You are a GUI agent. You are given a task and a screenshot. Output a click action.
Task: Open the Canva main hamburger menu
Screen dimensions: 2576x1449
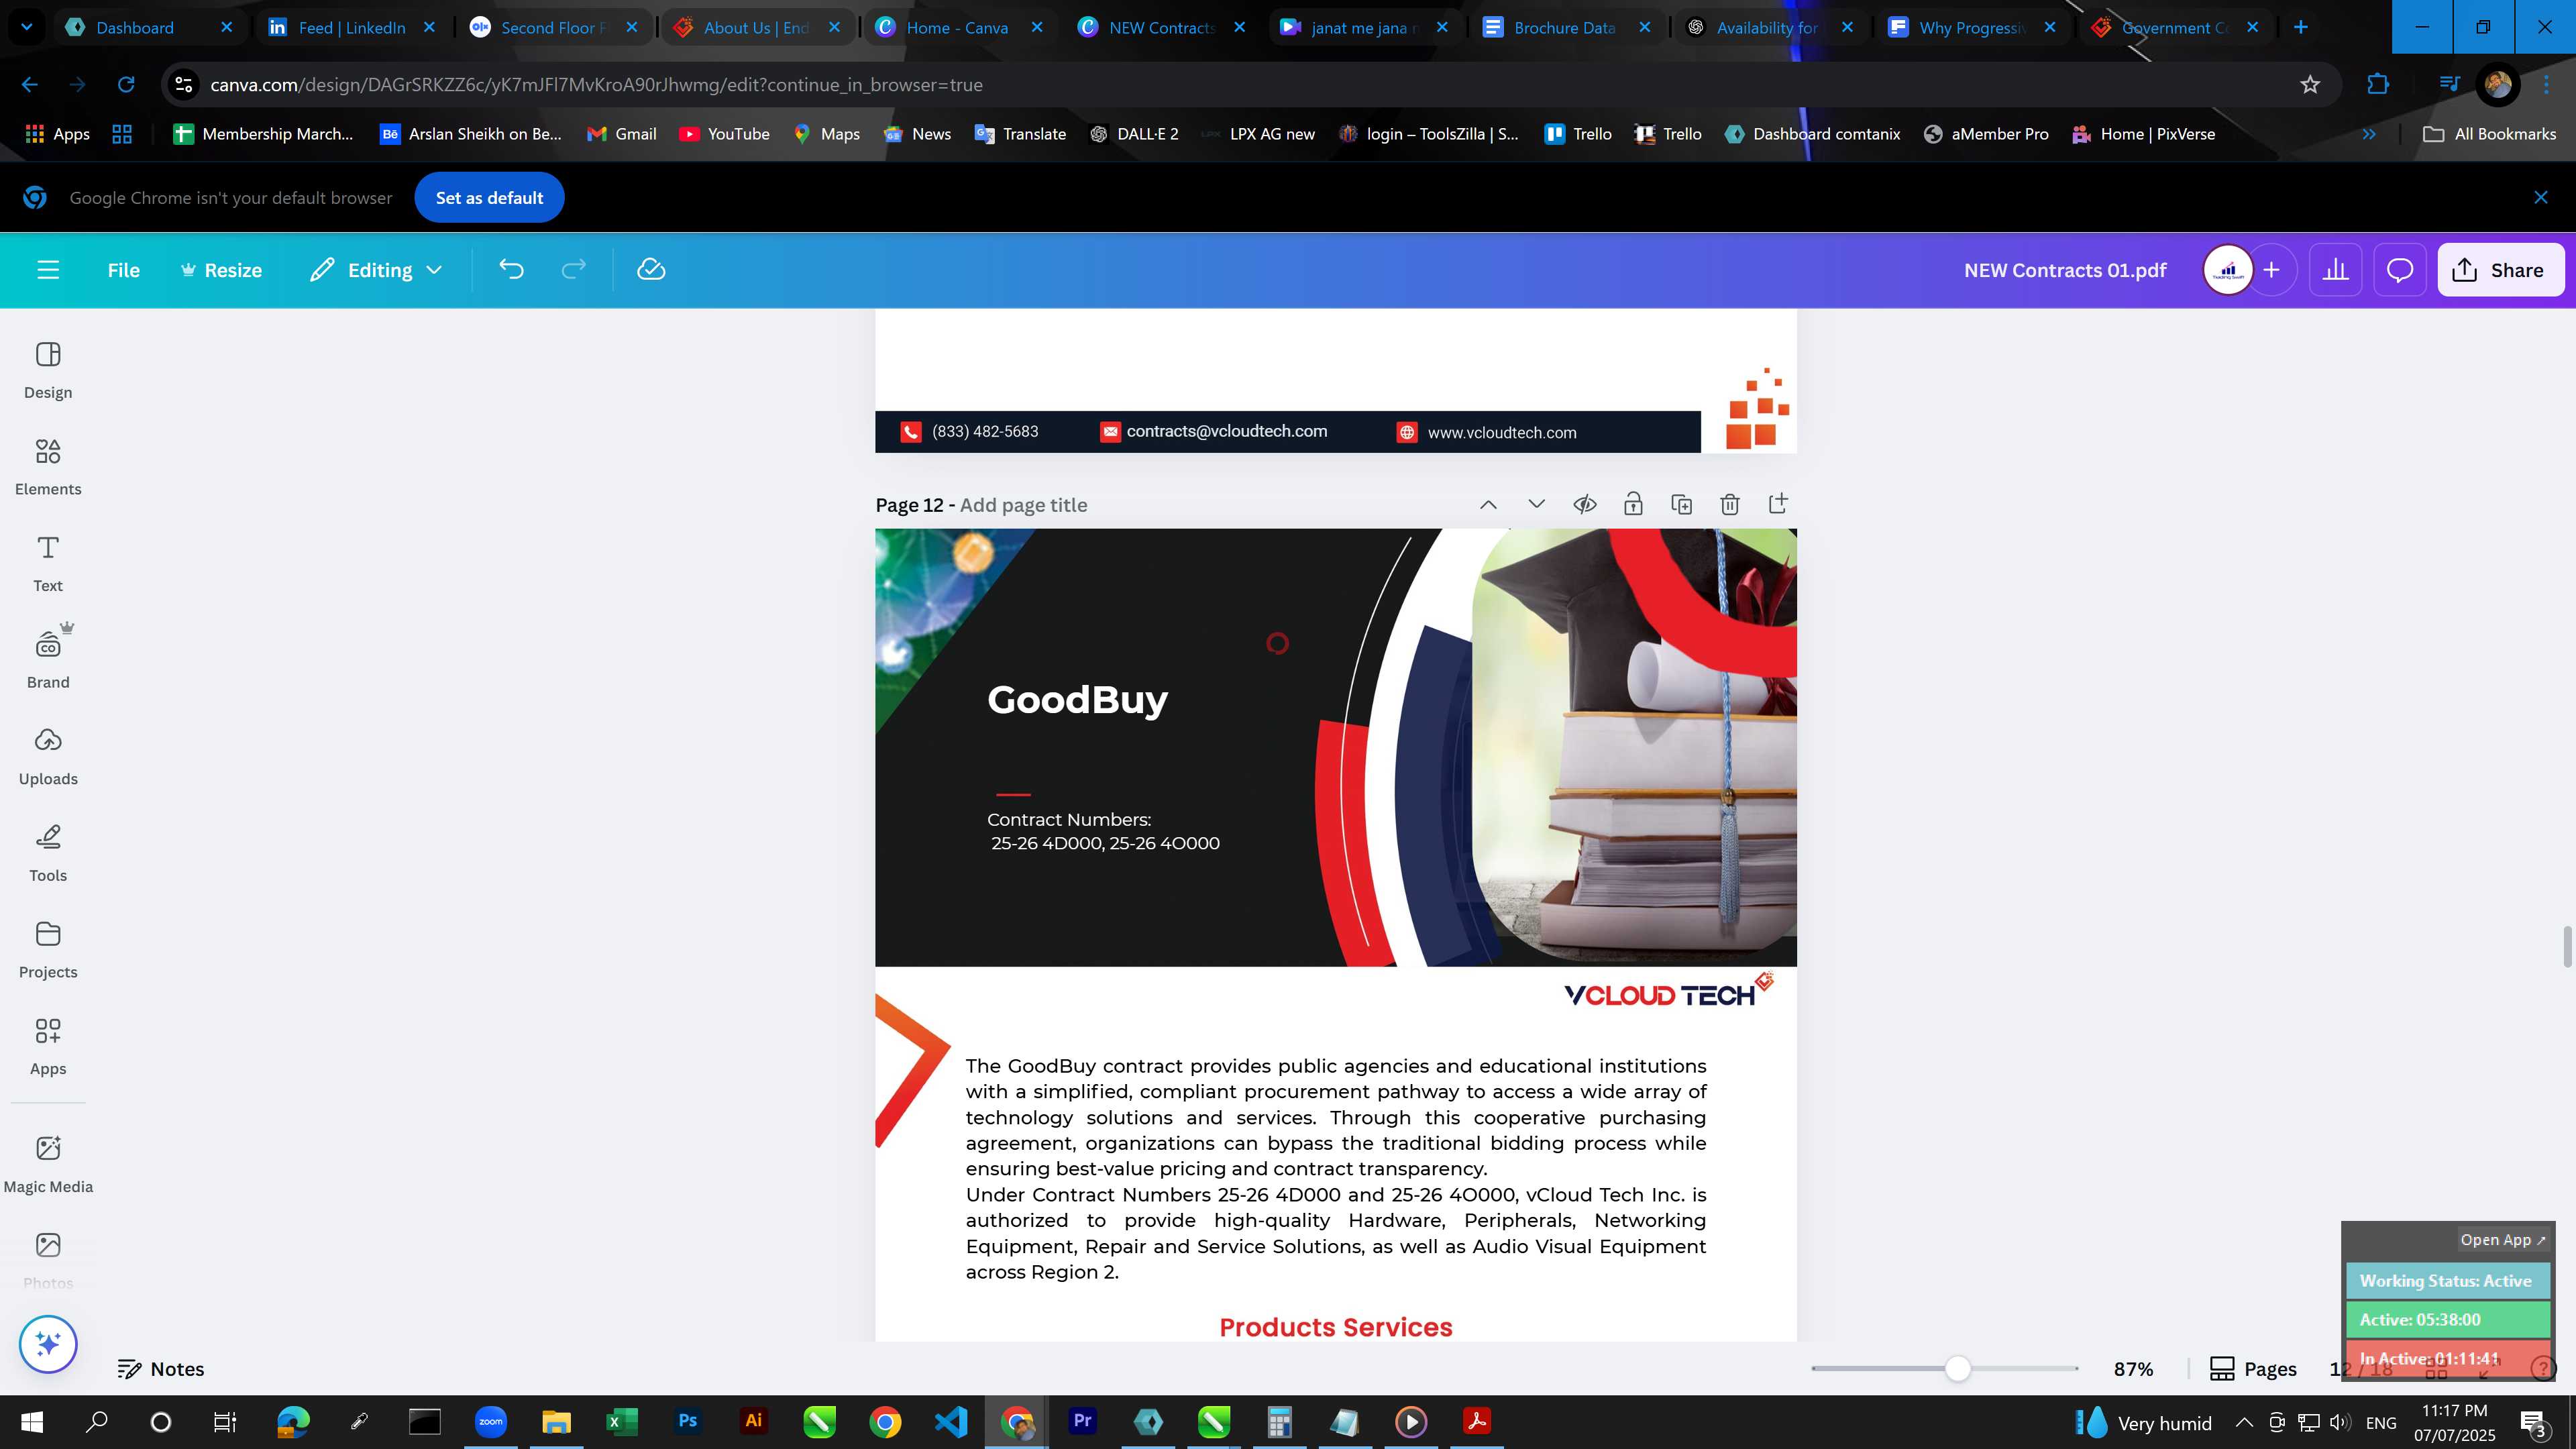[x=48, y=270]
